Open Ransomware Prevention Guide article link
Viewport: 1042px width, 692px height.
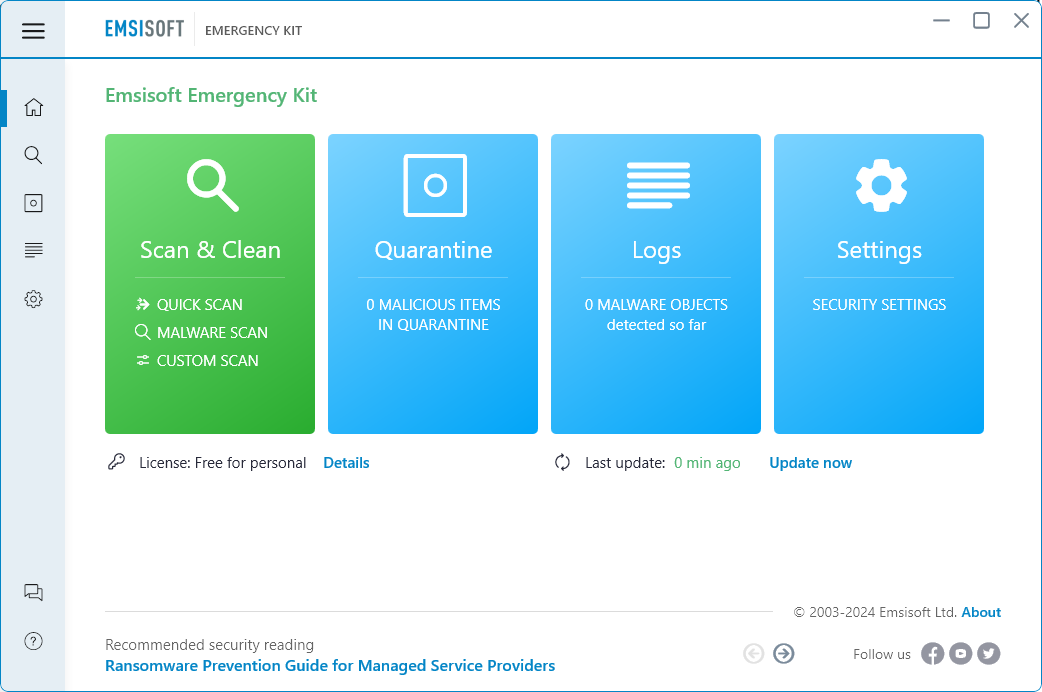[x=330, y=665]
